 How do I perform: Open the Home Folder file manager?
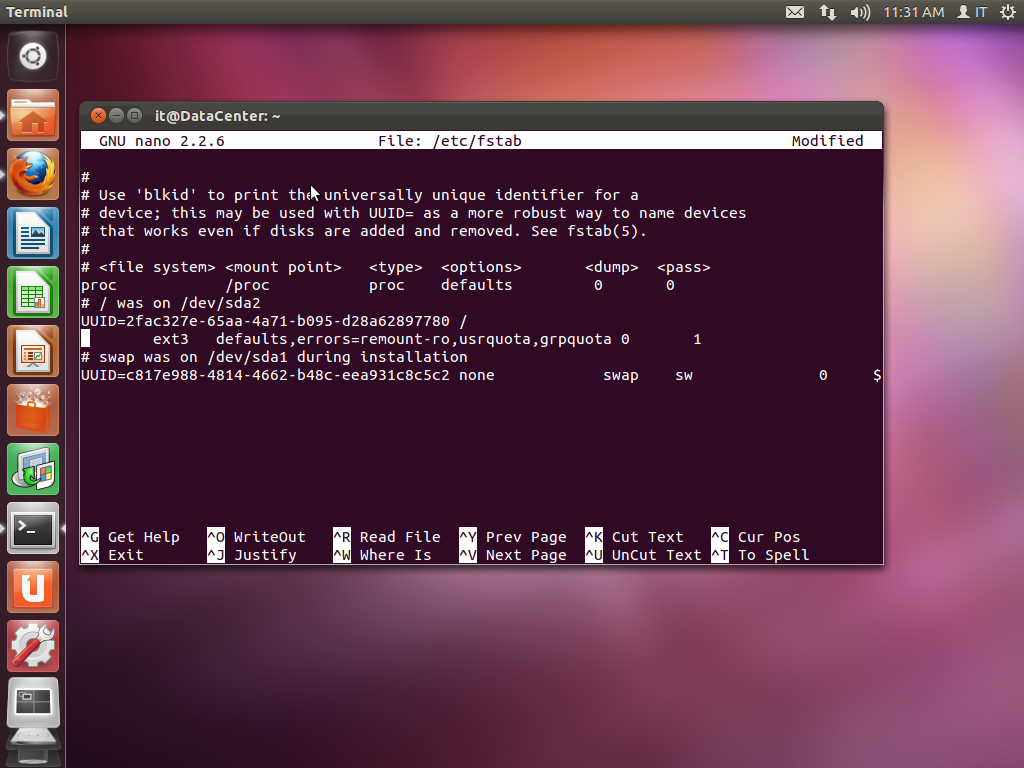33,115
